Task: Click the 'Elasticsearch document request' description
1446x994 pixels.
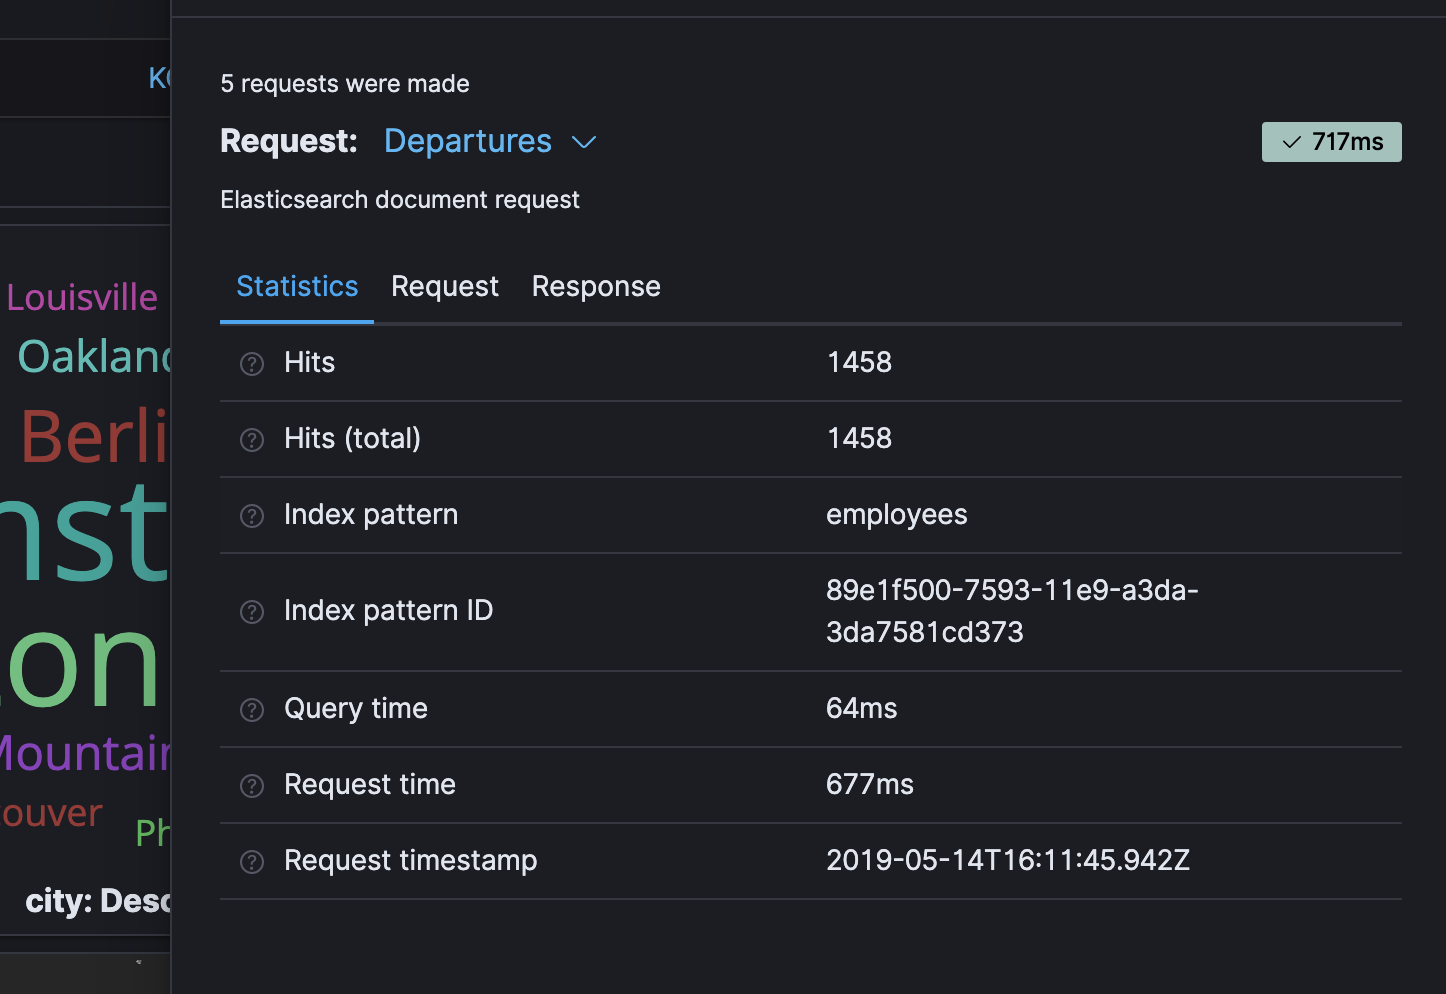Action: (400, 200)
